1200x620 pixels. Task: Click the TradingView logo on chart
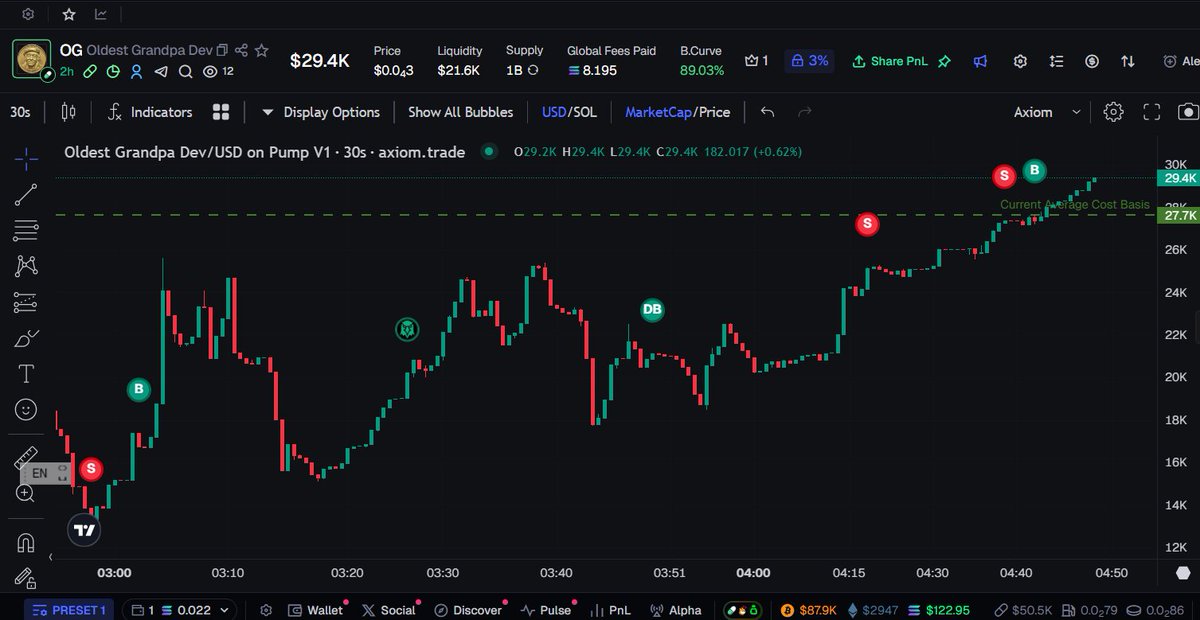85,530
